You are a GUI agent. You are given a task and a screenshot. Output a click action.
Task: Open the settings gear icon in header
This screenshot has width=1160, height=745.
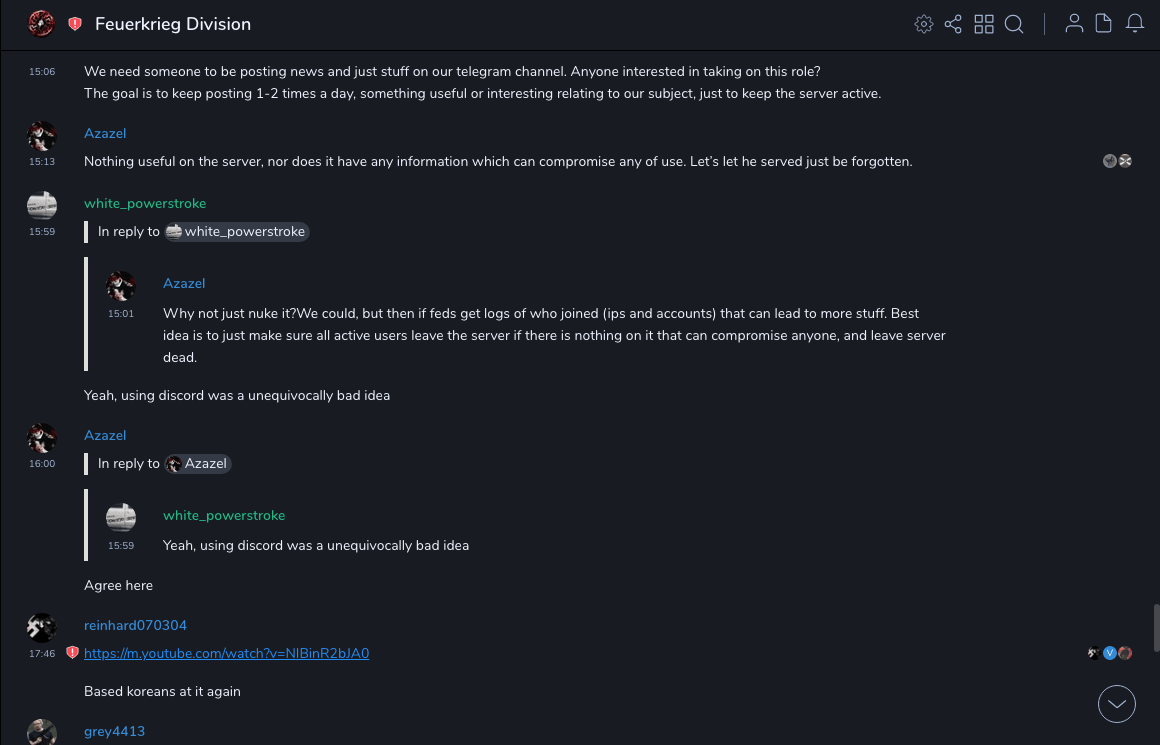[x=923, y=24]
